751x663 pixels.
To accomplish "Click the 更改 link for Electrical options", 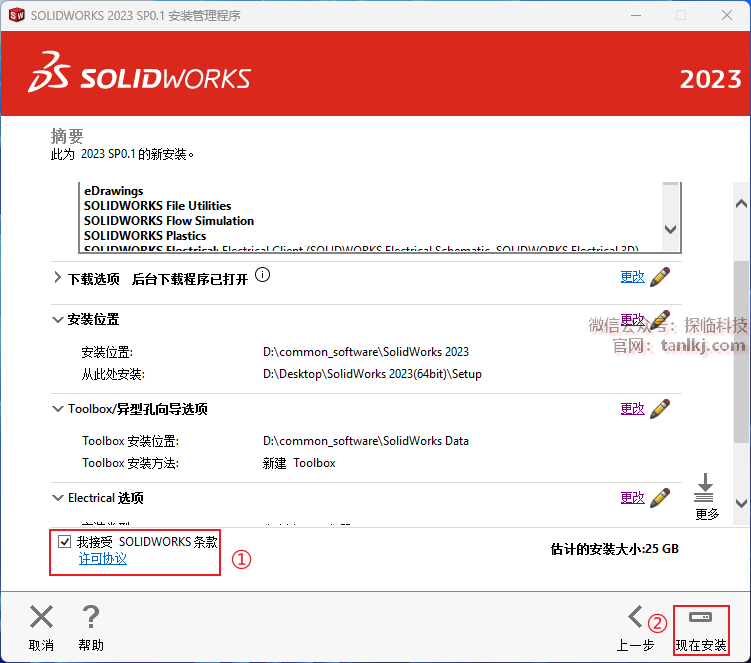I will 632,498.
